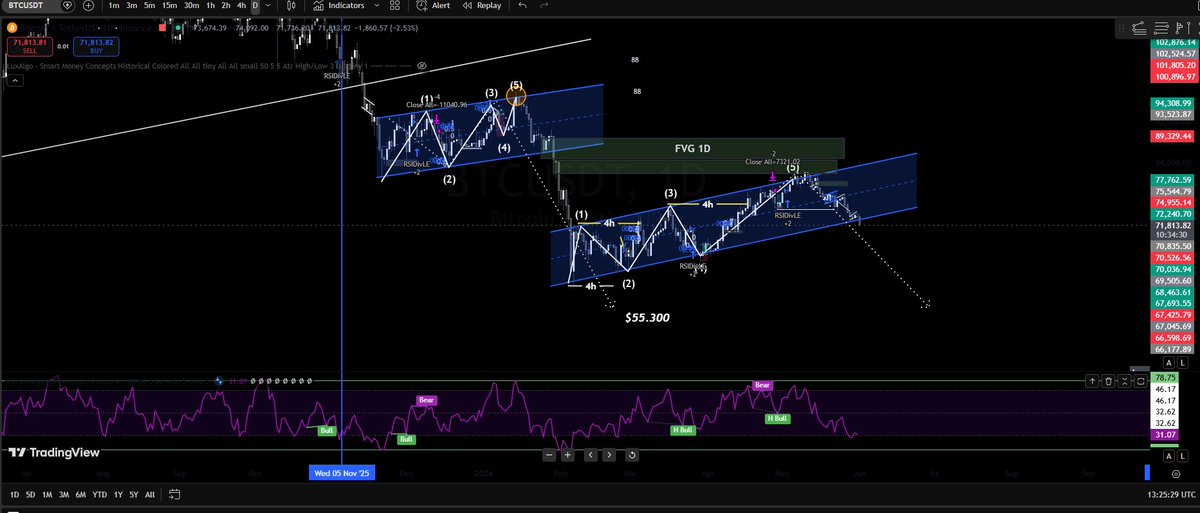Choose the 4h timeframe button
This screenshot has height=513, width=1200.
(241, 6)
